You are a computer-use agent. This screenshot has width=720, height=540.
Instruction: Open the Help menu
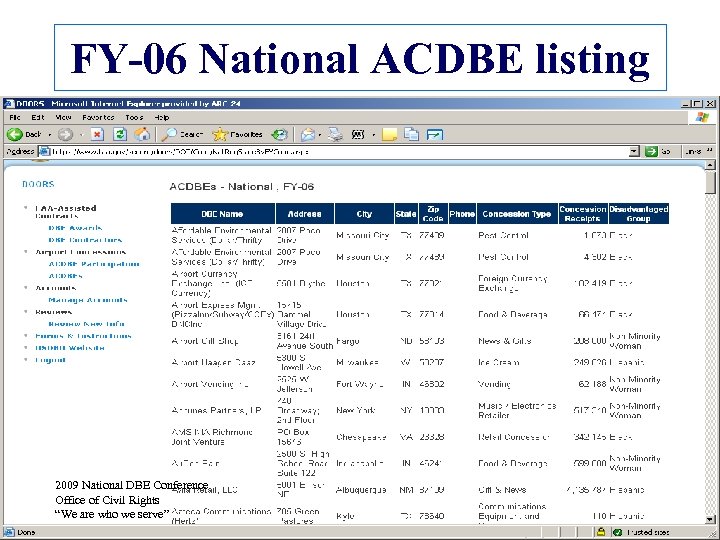click(x=162, y=118)
